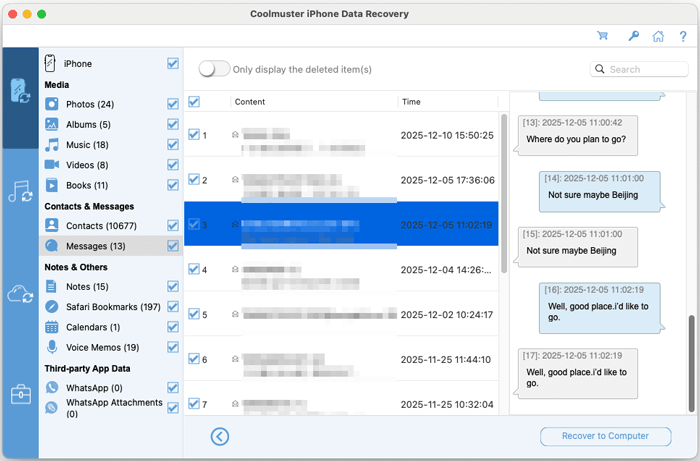The image size is (700, 461).
Task: Select message row dated 2025-12-10 15:50:25
Action: (x=341, y=134)
